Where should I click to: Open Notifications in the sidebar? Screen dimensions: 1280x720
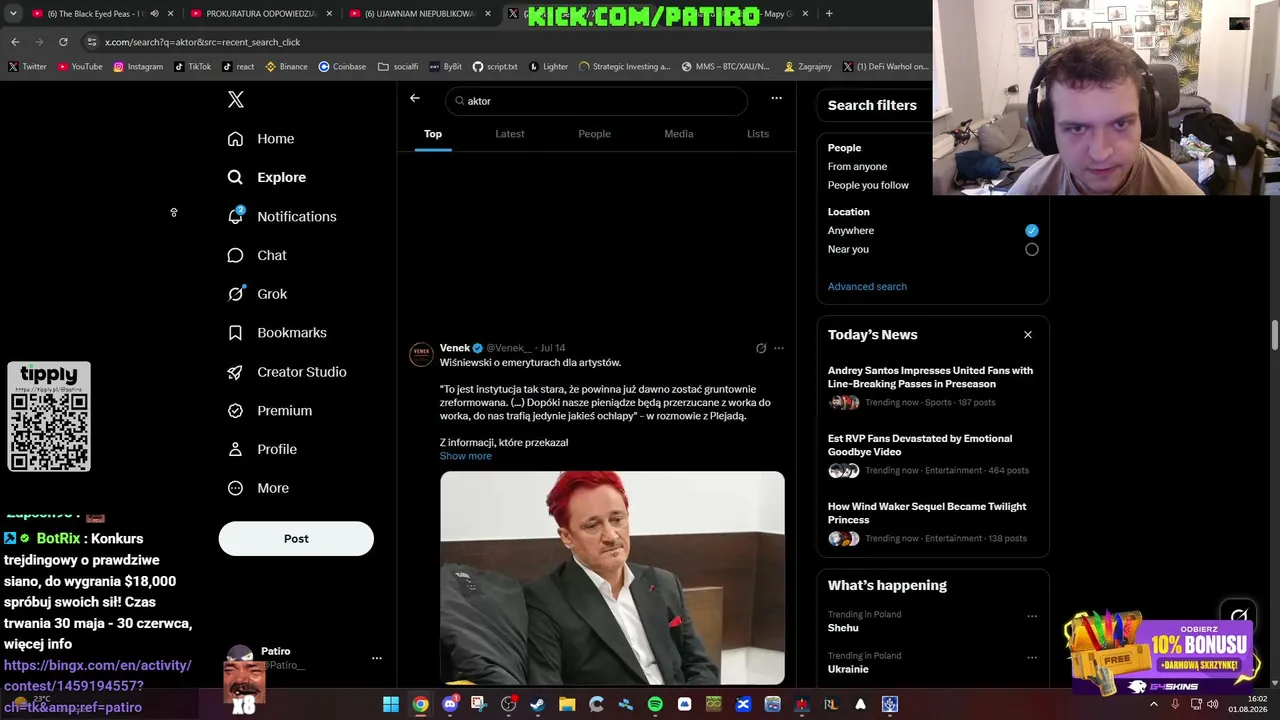(282, 216)
